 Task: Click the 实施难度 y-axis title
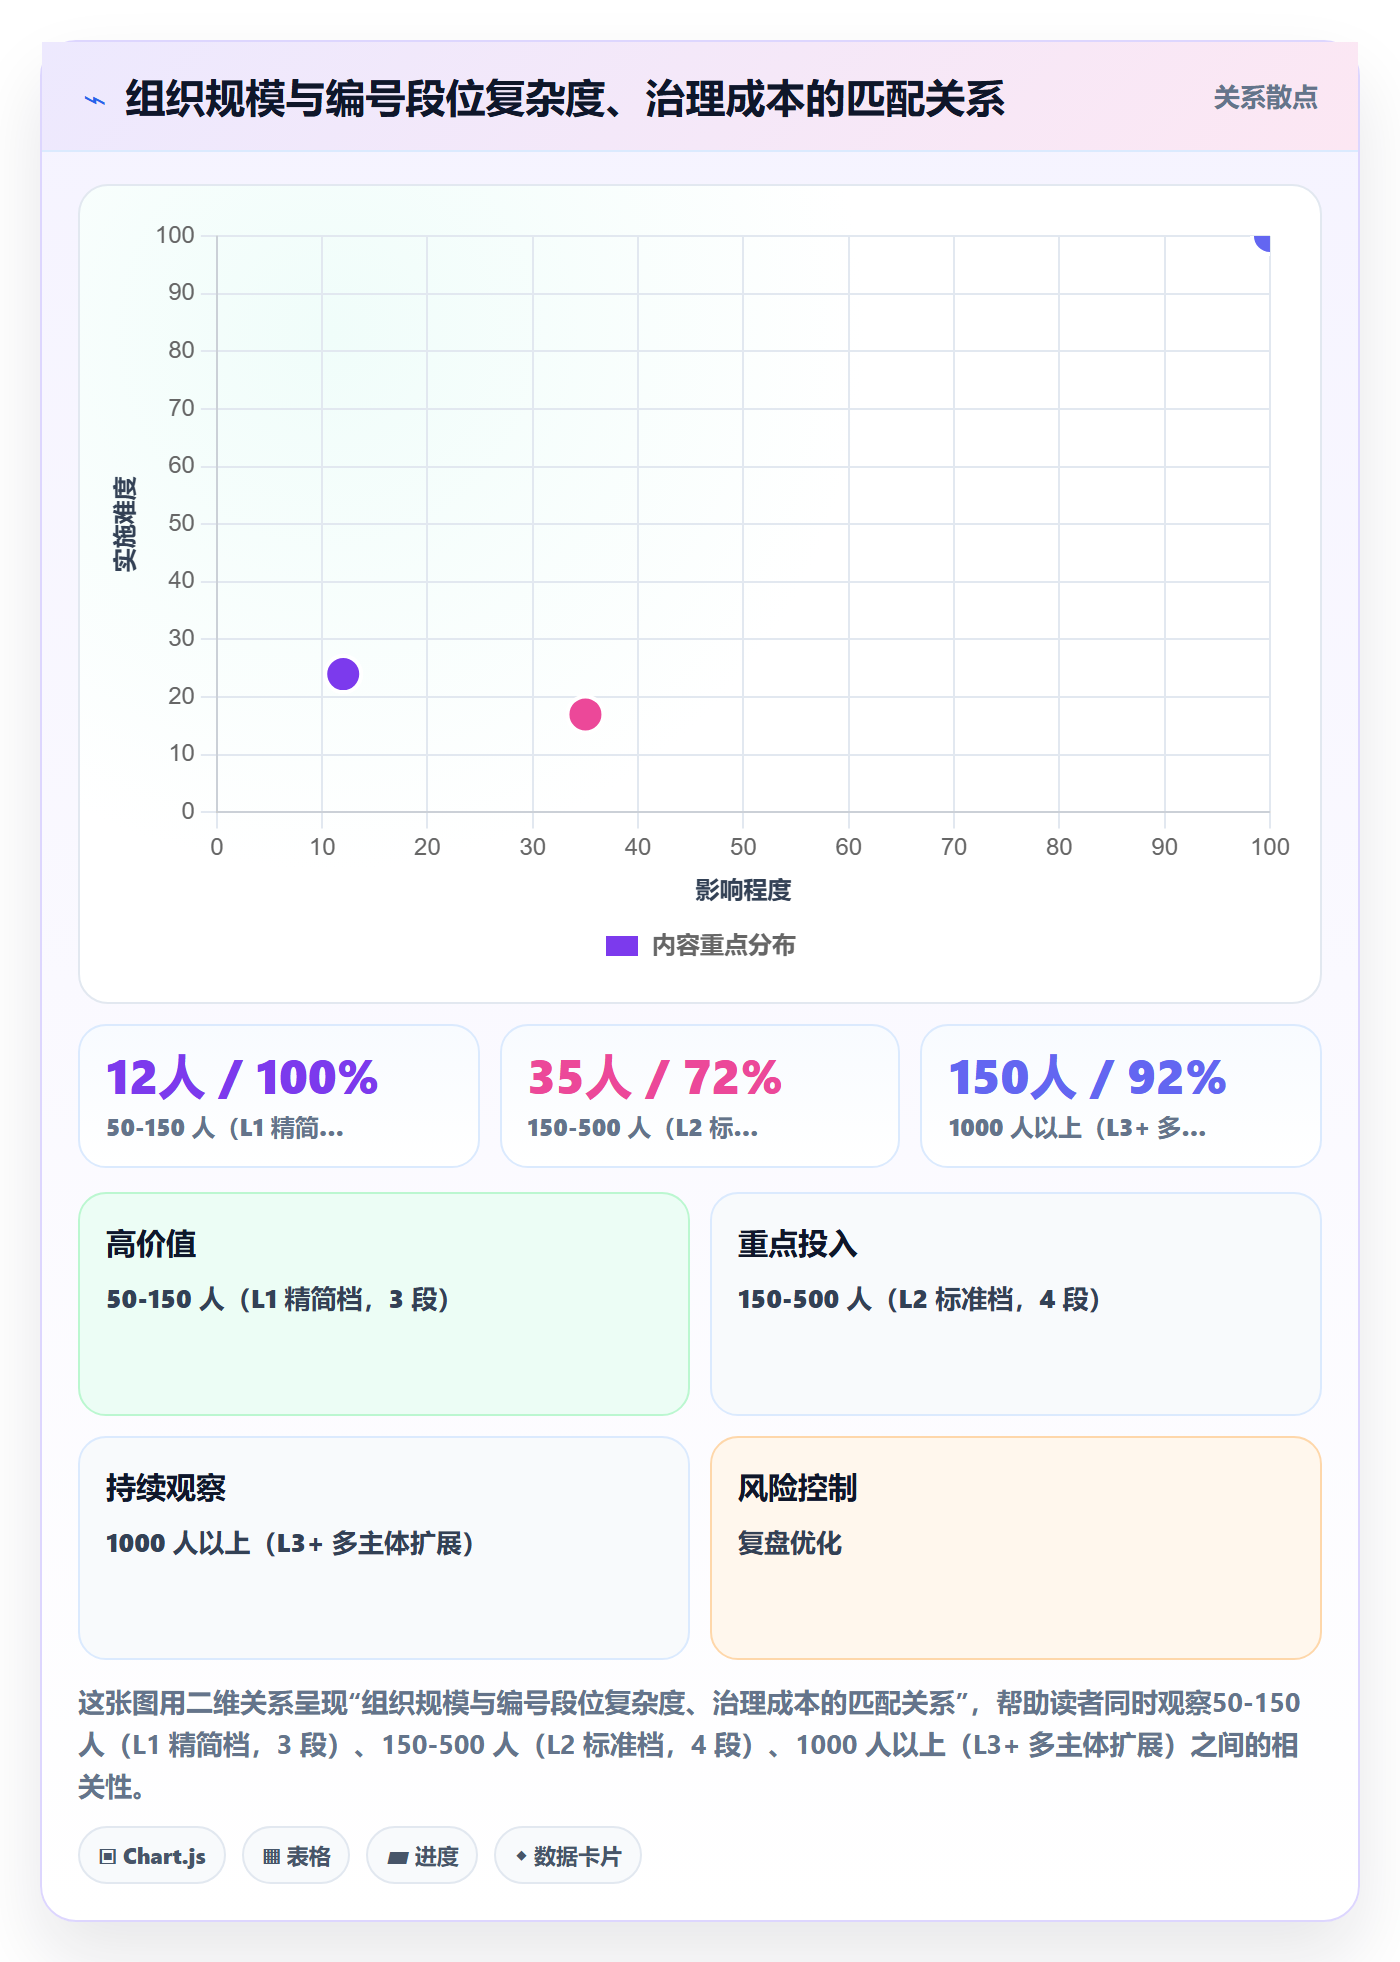[125, 524]
